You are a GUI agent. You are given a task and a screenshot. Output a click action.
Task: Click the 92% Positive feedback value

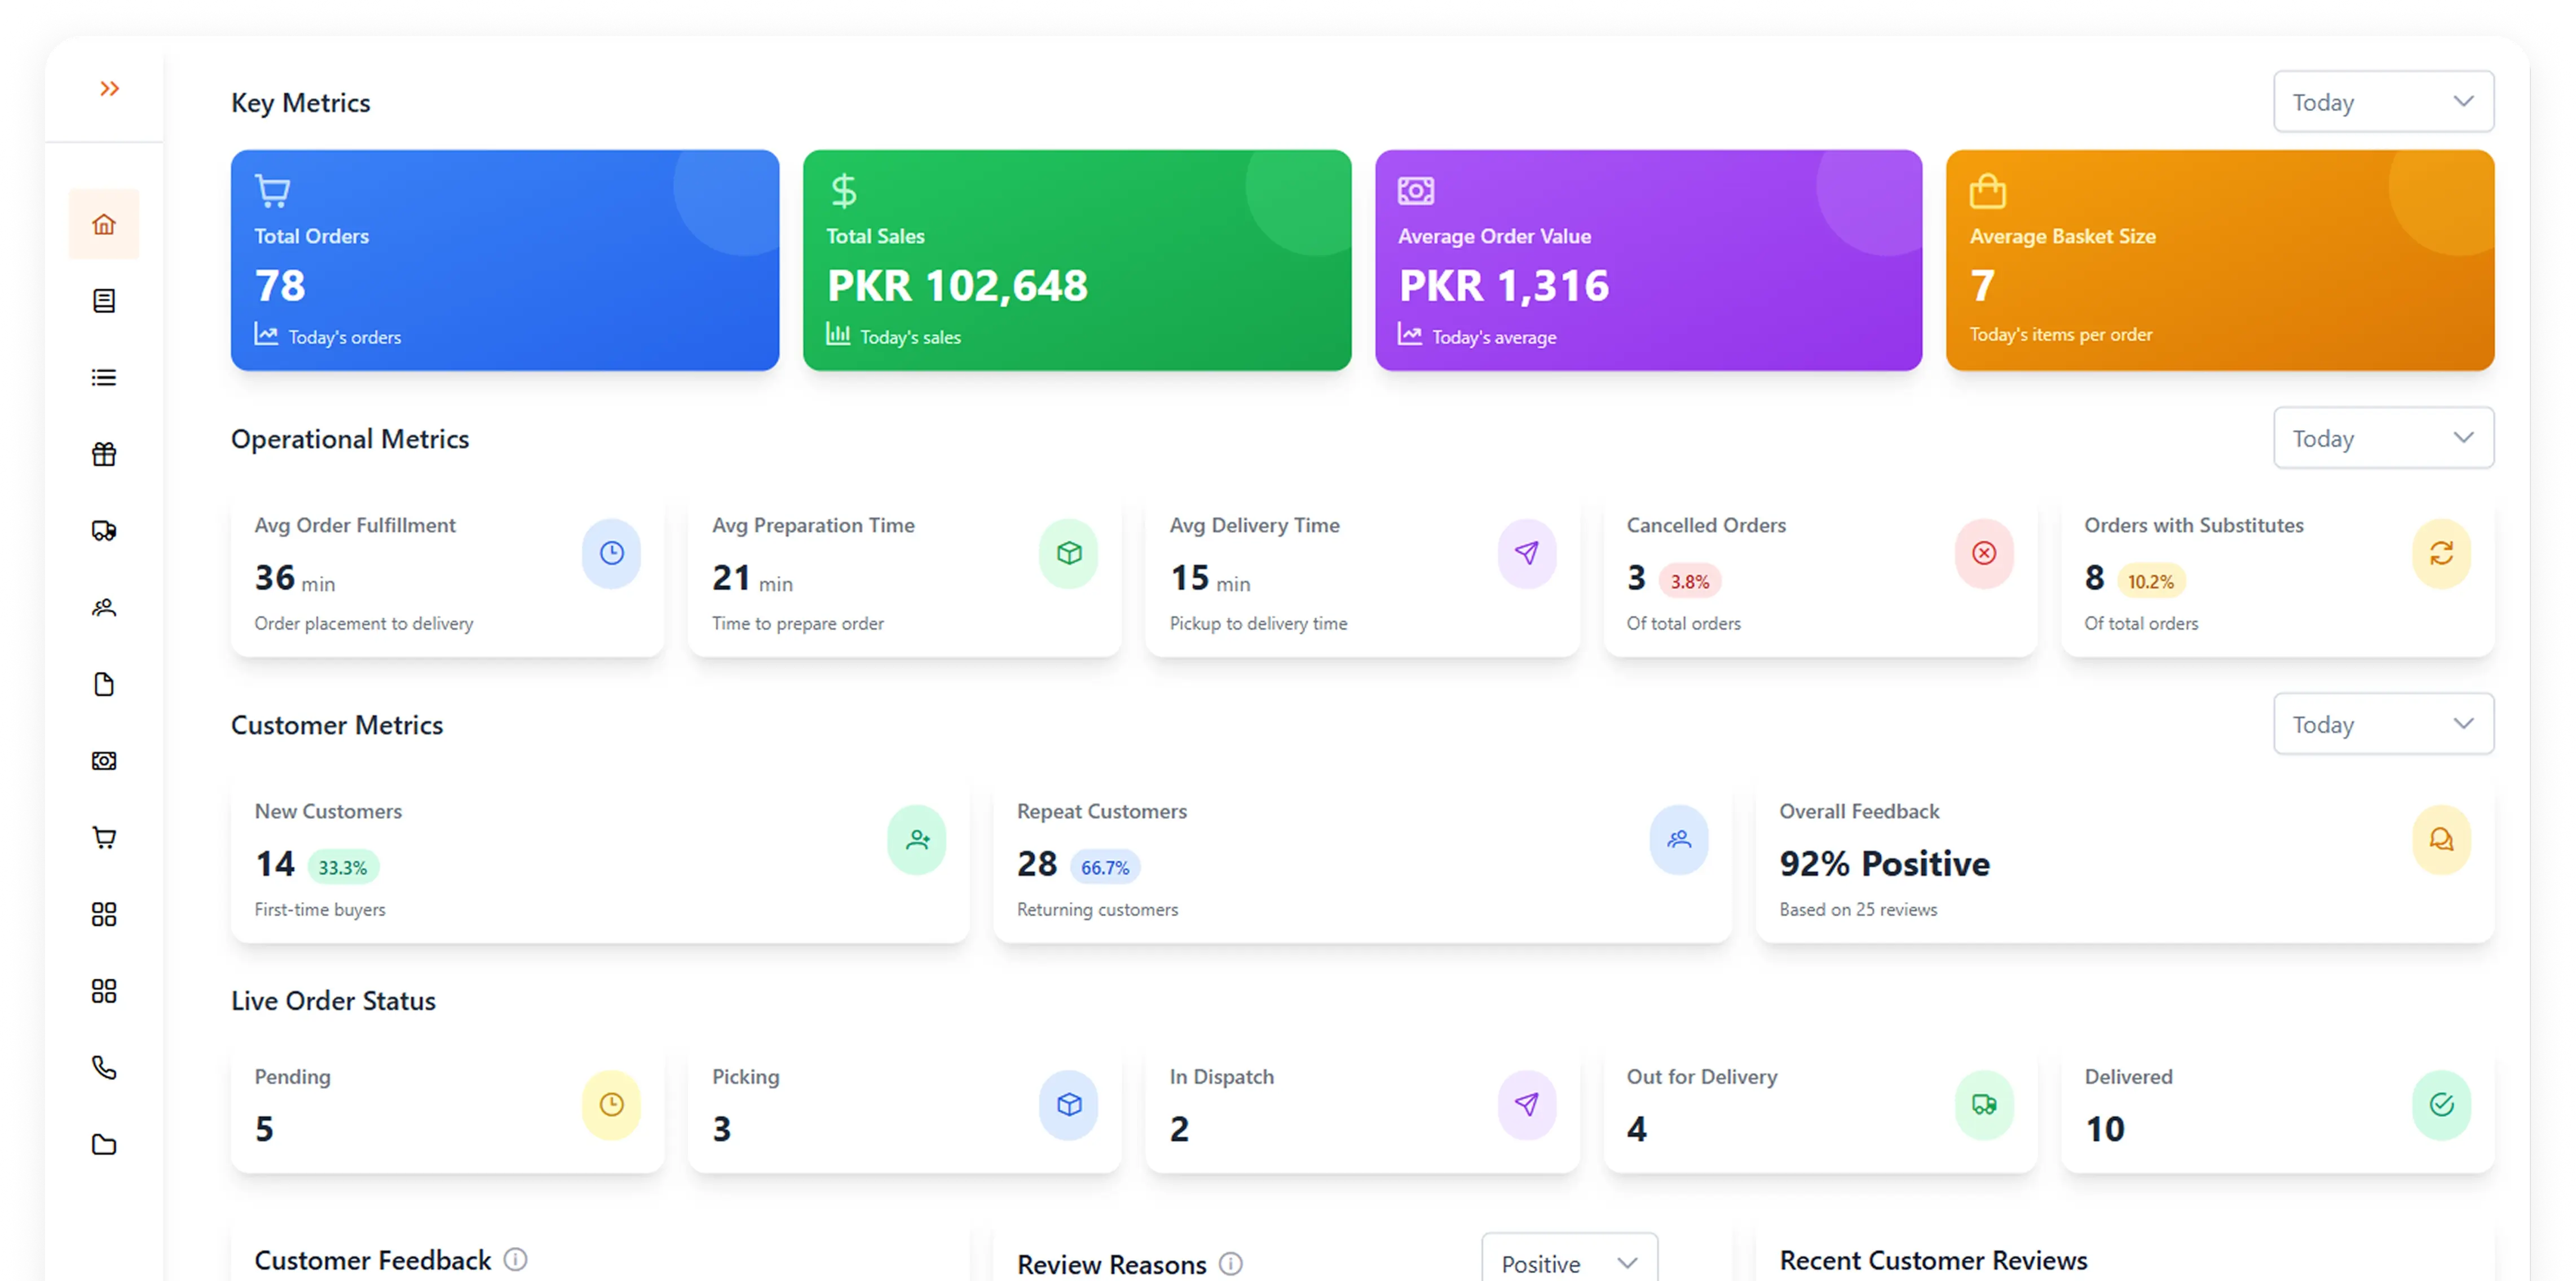(x=1884, y=863)
